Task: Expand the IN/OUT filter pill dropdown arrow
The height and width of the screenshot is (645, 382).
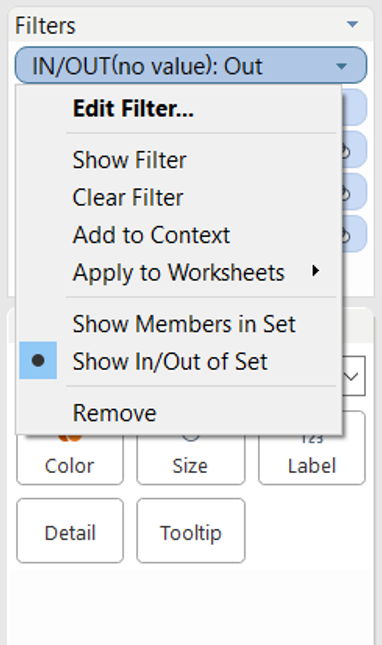Action: pyautogui.click(x=341, y=66)
